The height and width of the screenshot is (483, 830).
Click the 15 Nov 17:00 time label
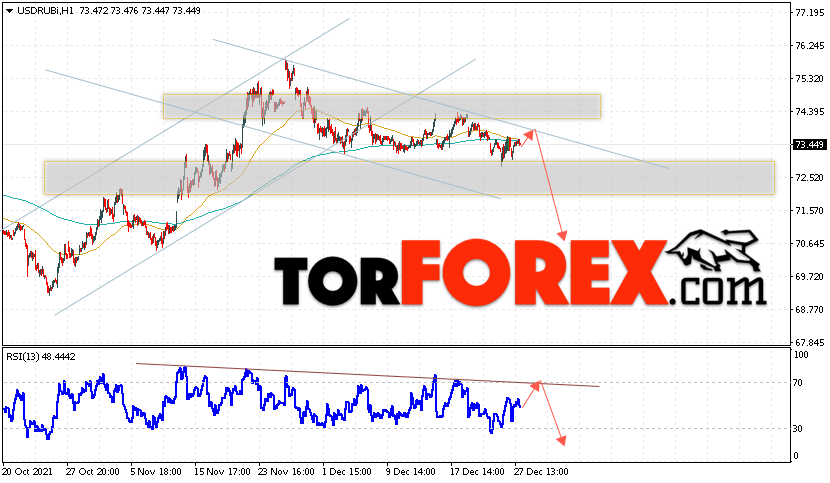tap(222, 471)
